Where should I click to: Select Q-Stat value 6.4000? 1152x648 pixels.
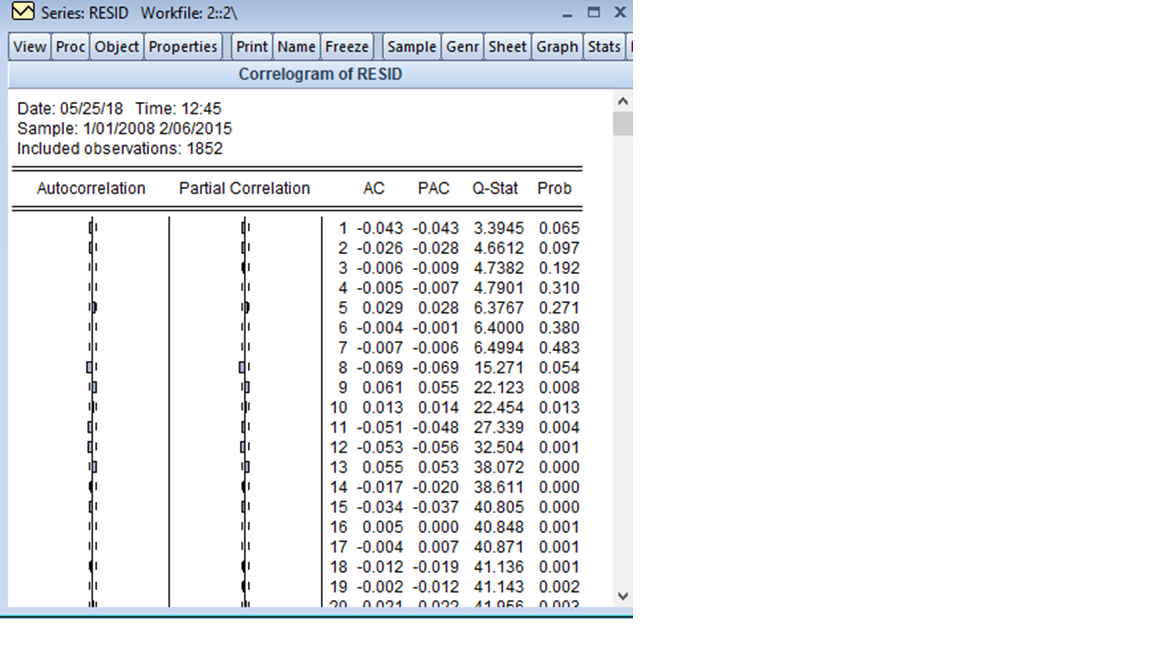point(499,328)
